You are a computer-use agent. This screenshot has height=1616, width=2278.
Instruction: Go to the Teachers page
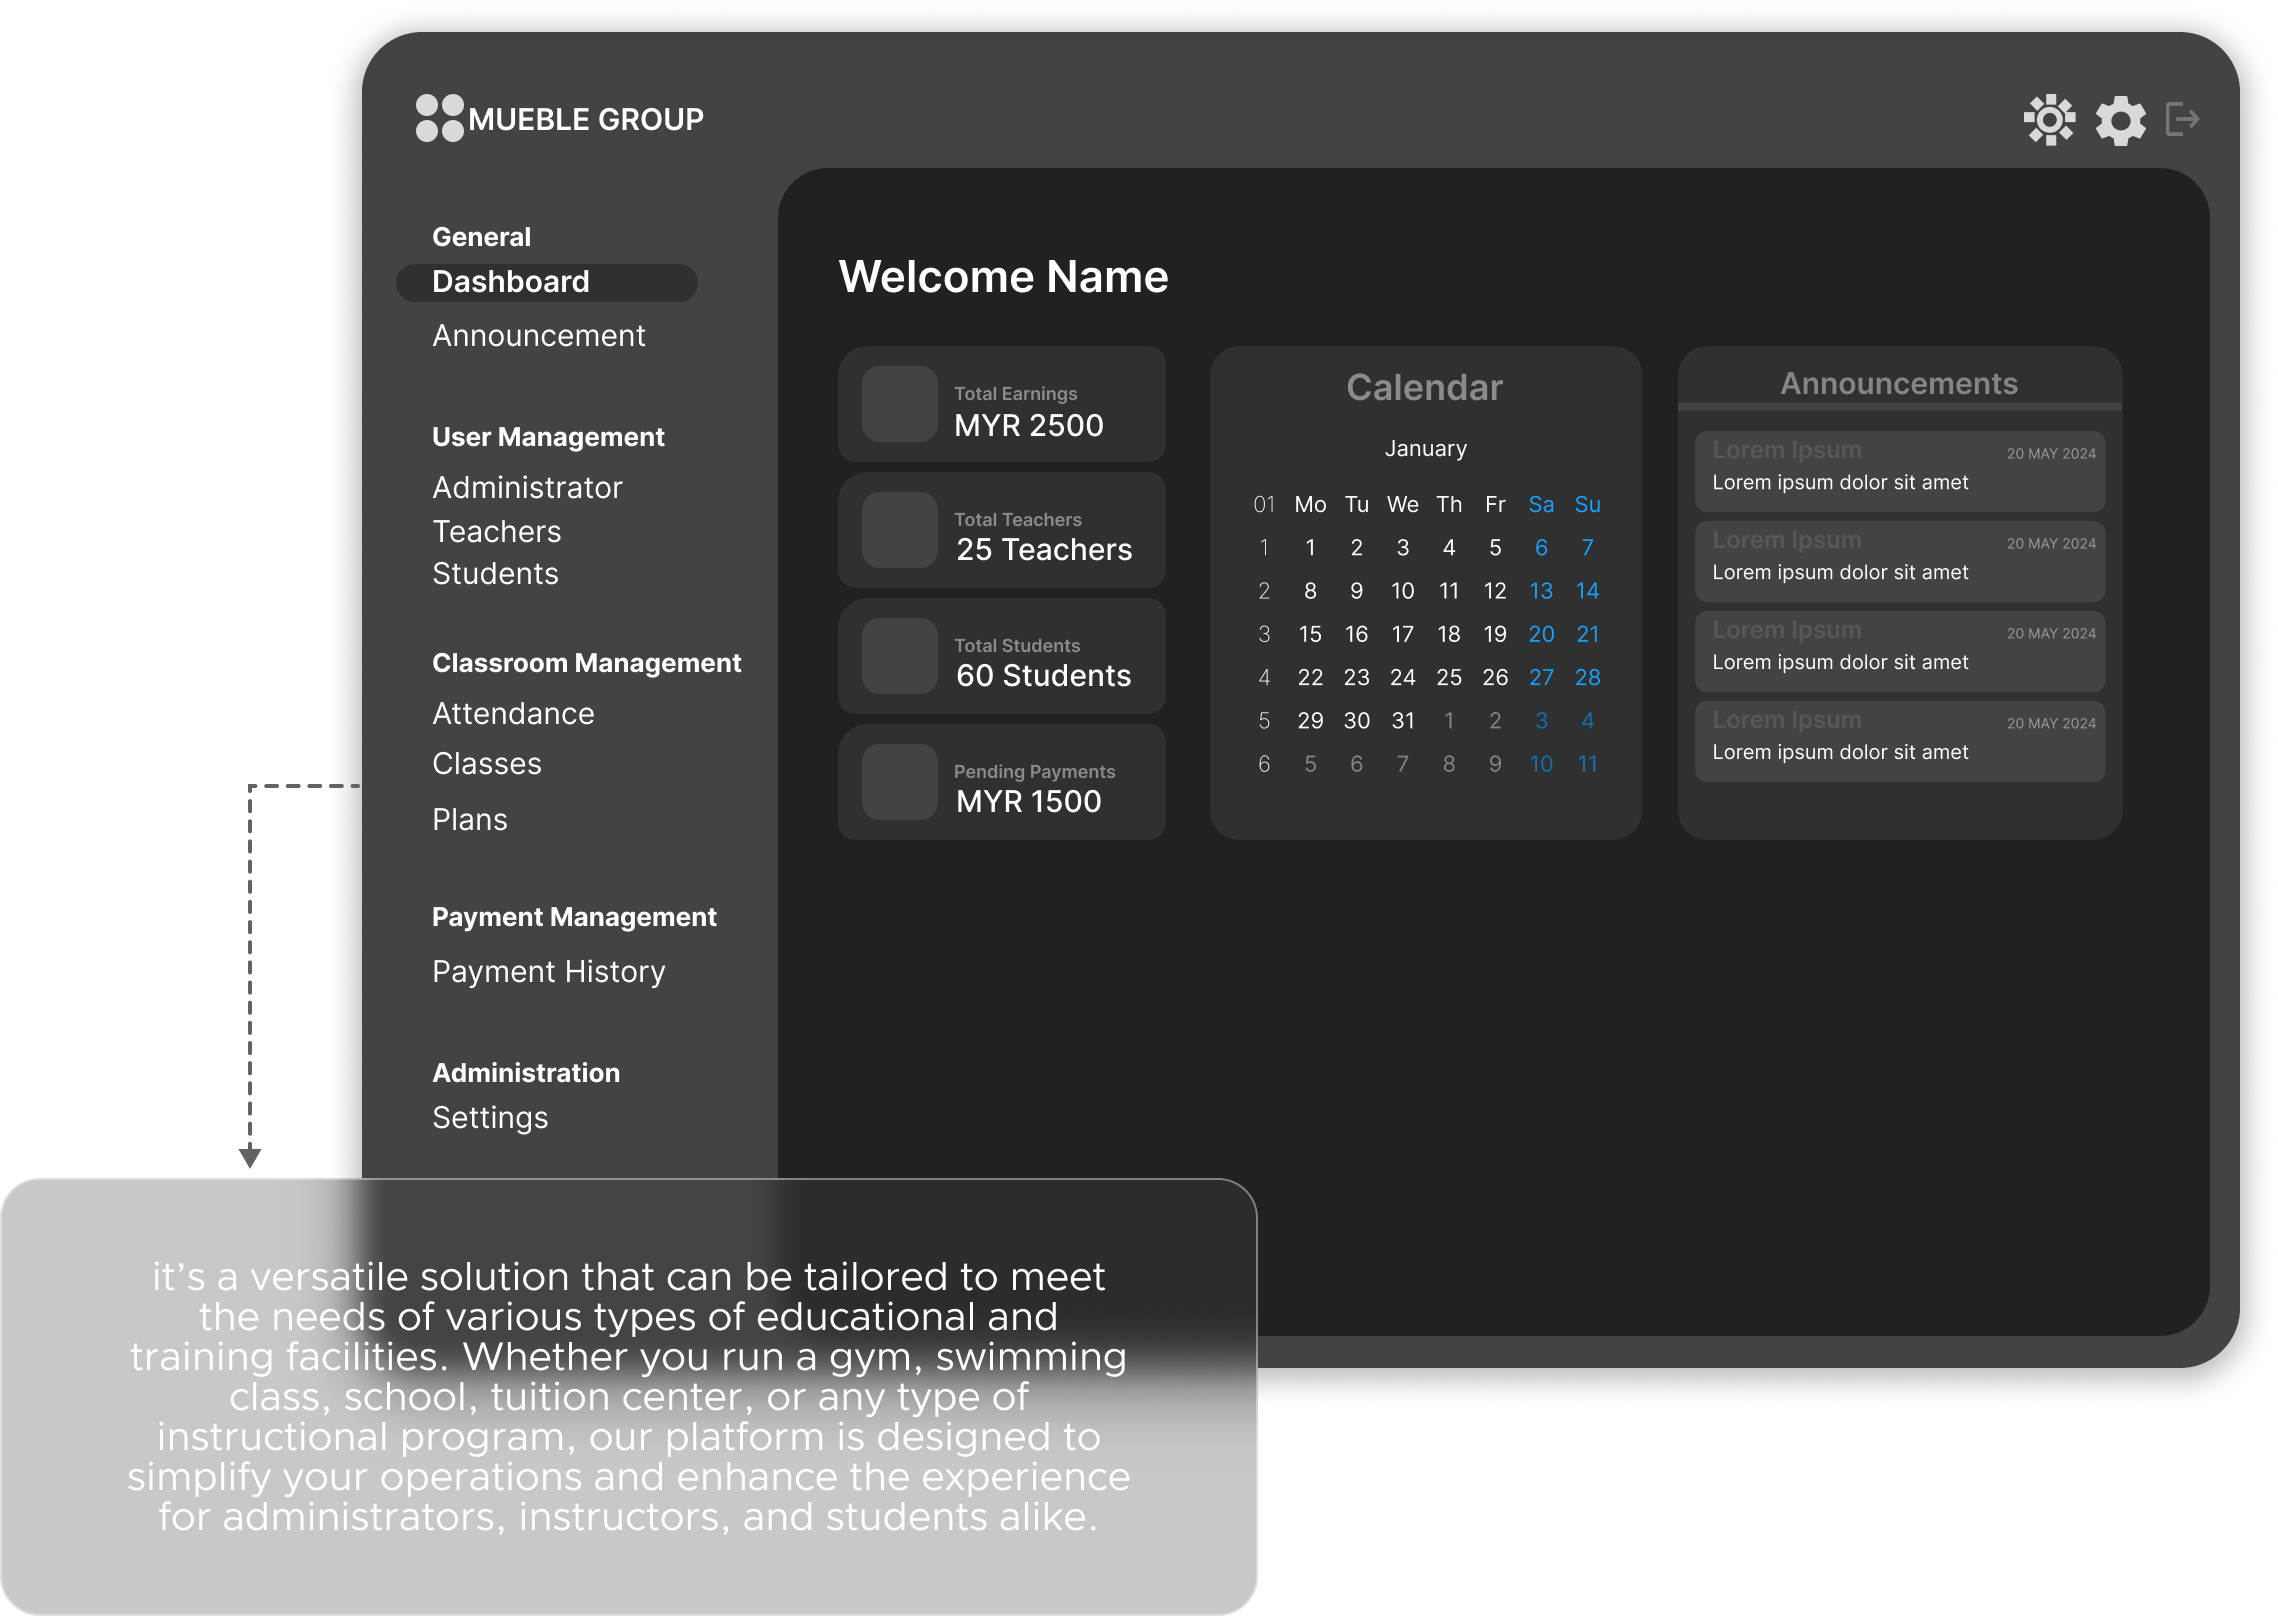coord(496,532)
